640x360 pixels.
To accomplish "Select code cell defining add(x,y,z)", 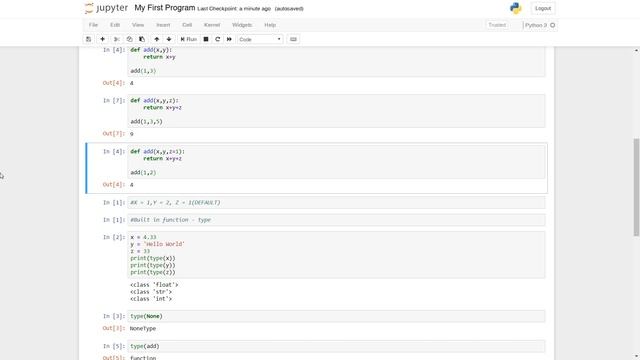I will coord(336,111).
